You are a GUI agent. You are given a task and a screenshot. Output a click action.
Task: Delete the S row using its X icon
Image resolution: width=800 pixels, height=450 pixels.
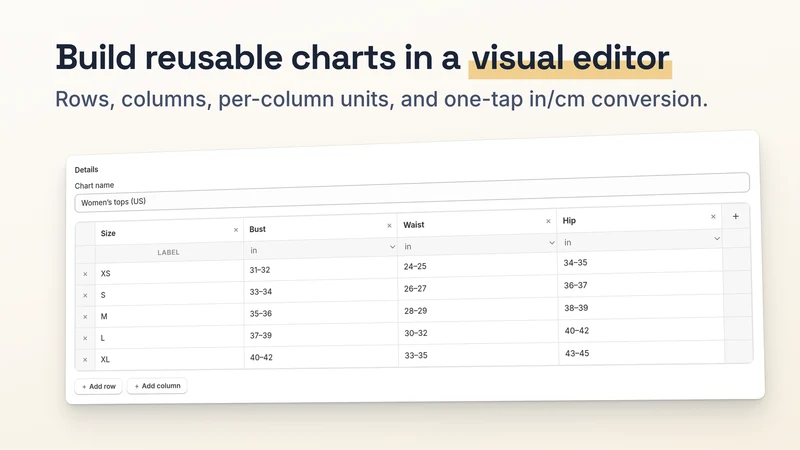pyautogui.click(x=85, y=296)
